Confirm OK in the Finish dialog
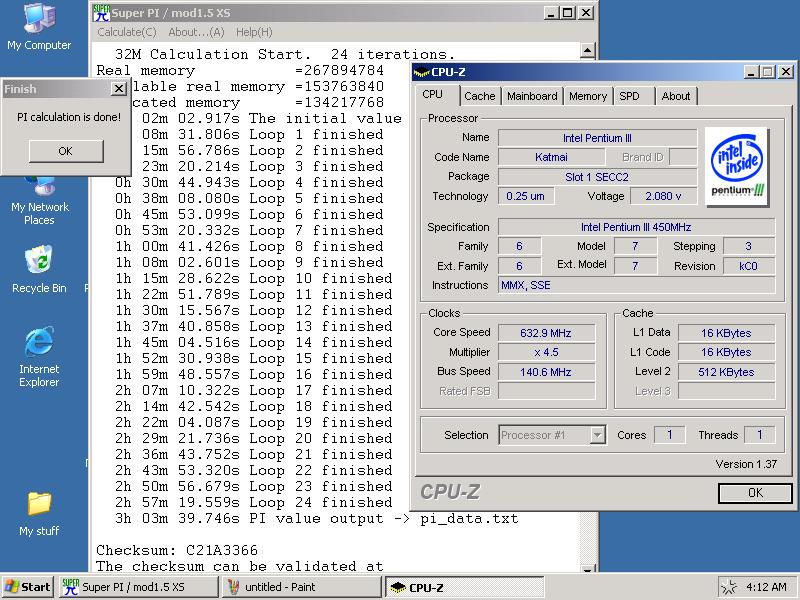This screenshot has height=600, width=800. point(66,151)
